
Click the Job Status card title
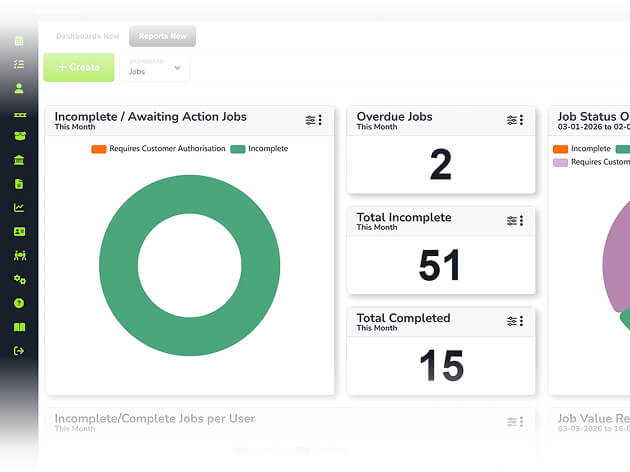pyautogui.click(x=593, y=116)
